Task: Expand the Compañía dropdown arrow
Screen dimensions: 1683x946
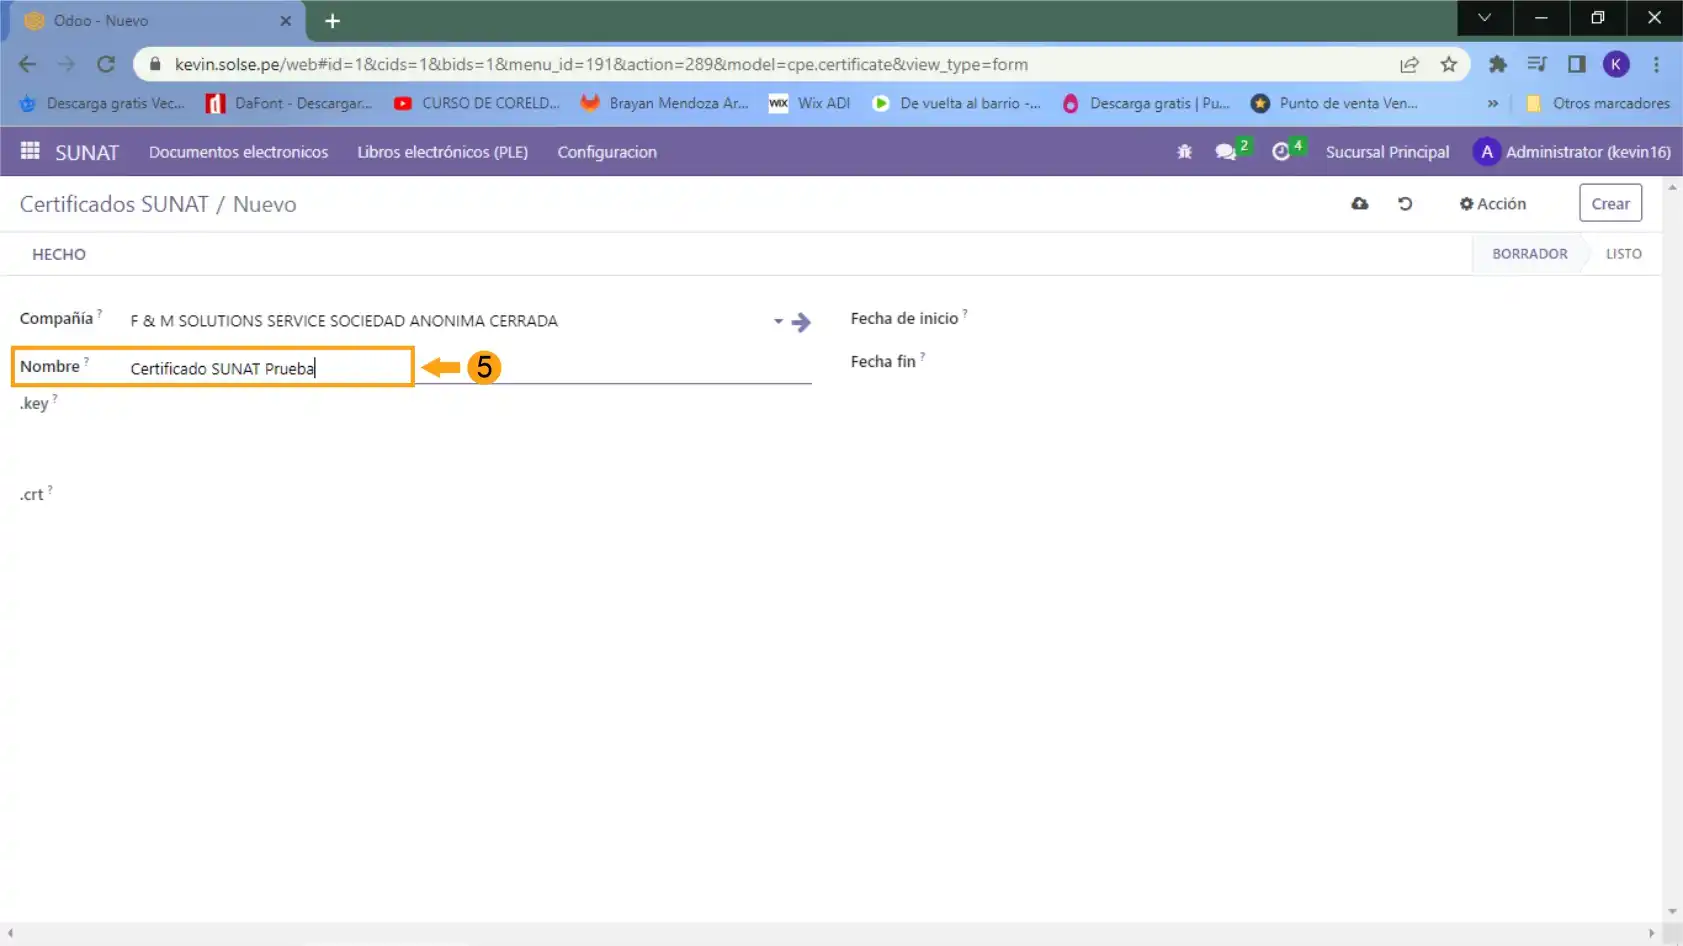Action: point(778,322)
